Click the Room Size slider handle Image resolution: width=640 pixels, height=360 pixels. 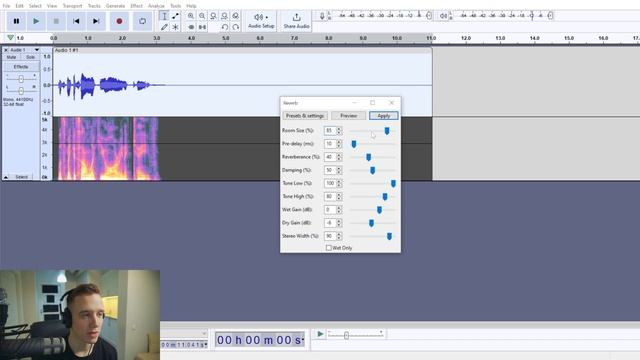click(387, 131)
